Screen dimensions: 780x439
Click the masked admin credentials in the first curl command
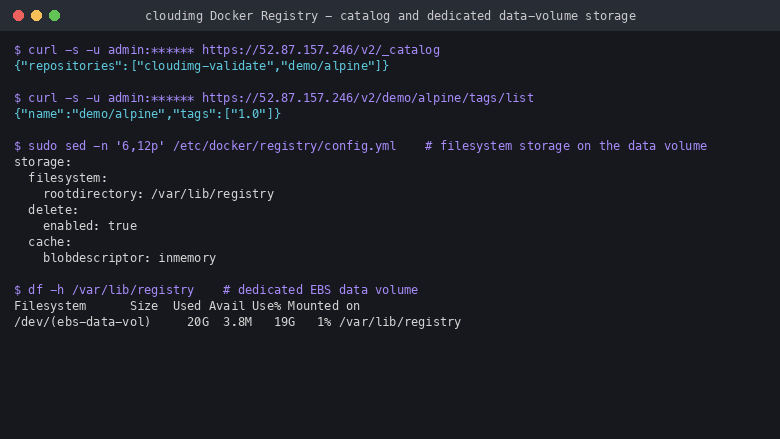[x=151, y=50]
